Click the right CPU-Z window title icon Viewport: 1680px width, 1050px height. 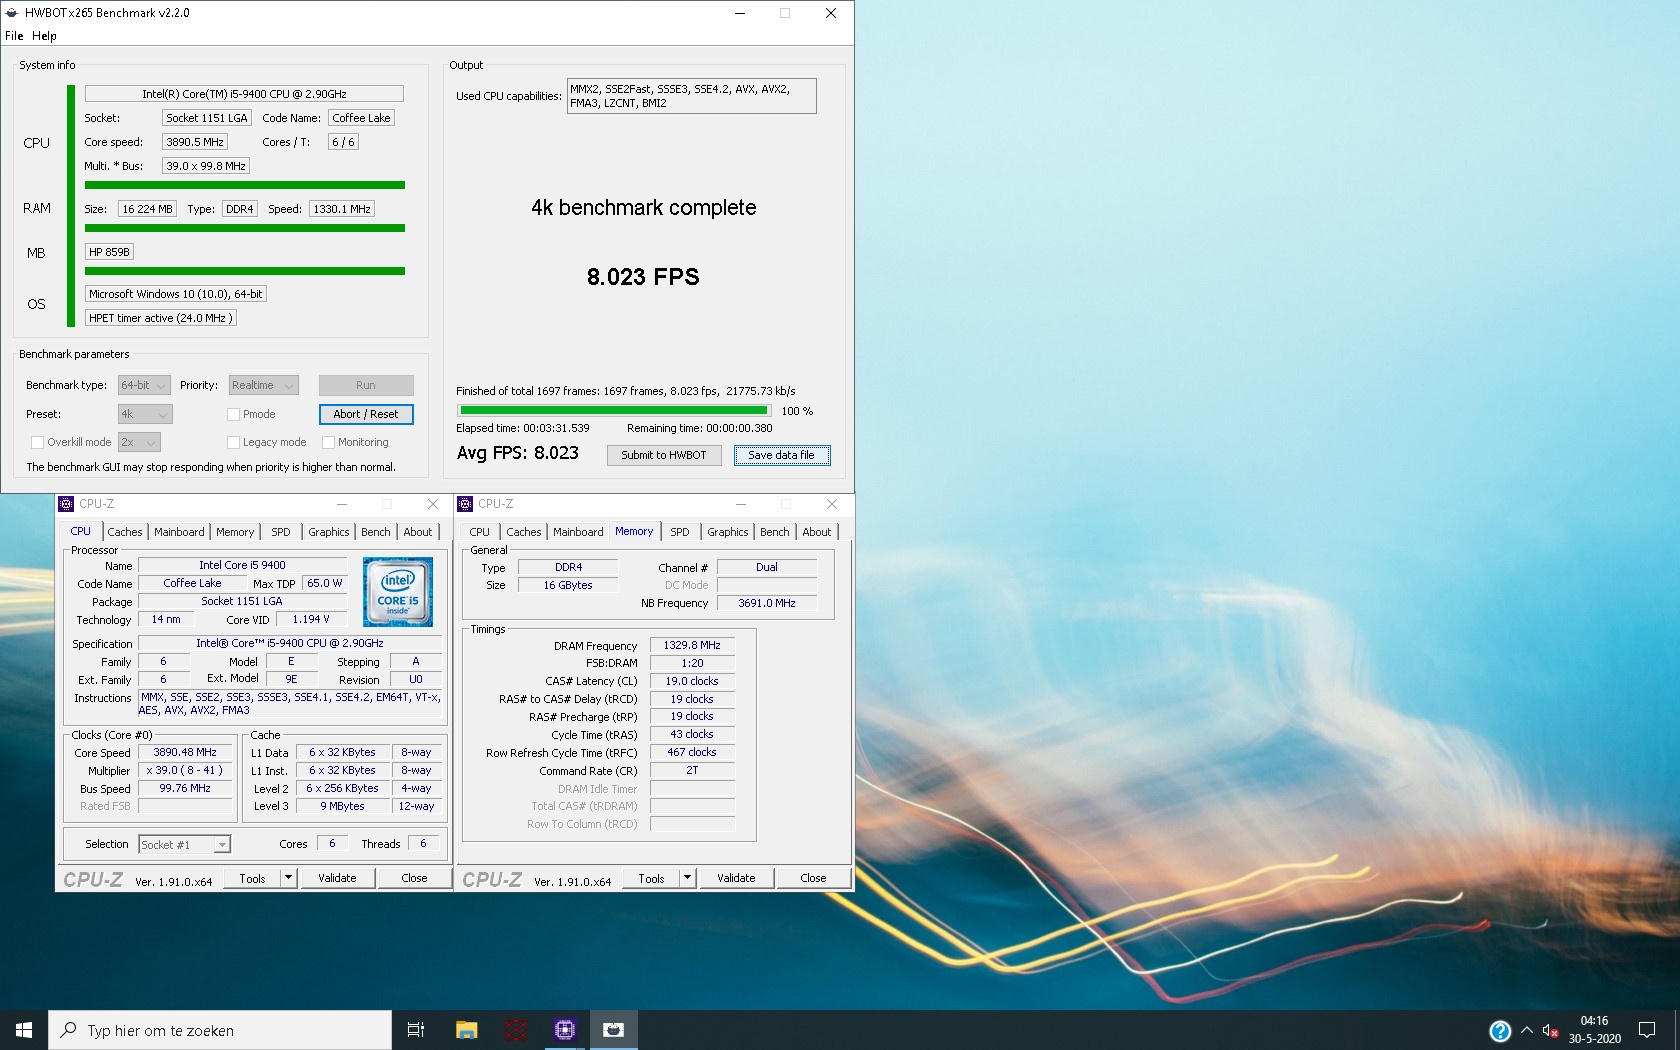pos(465,504)
